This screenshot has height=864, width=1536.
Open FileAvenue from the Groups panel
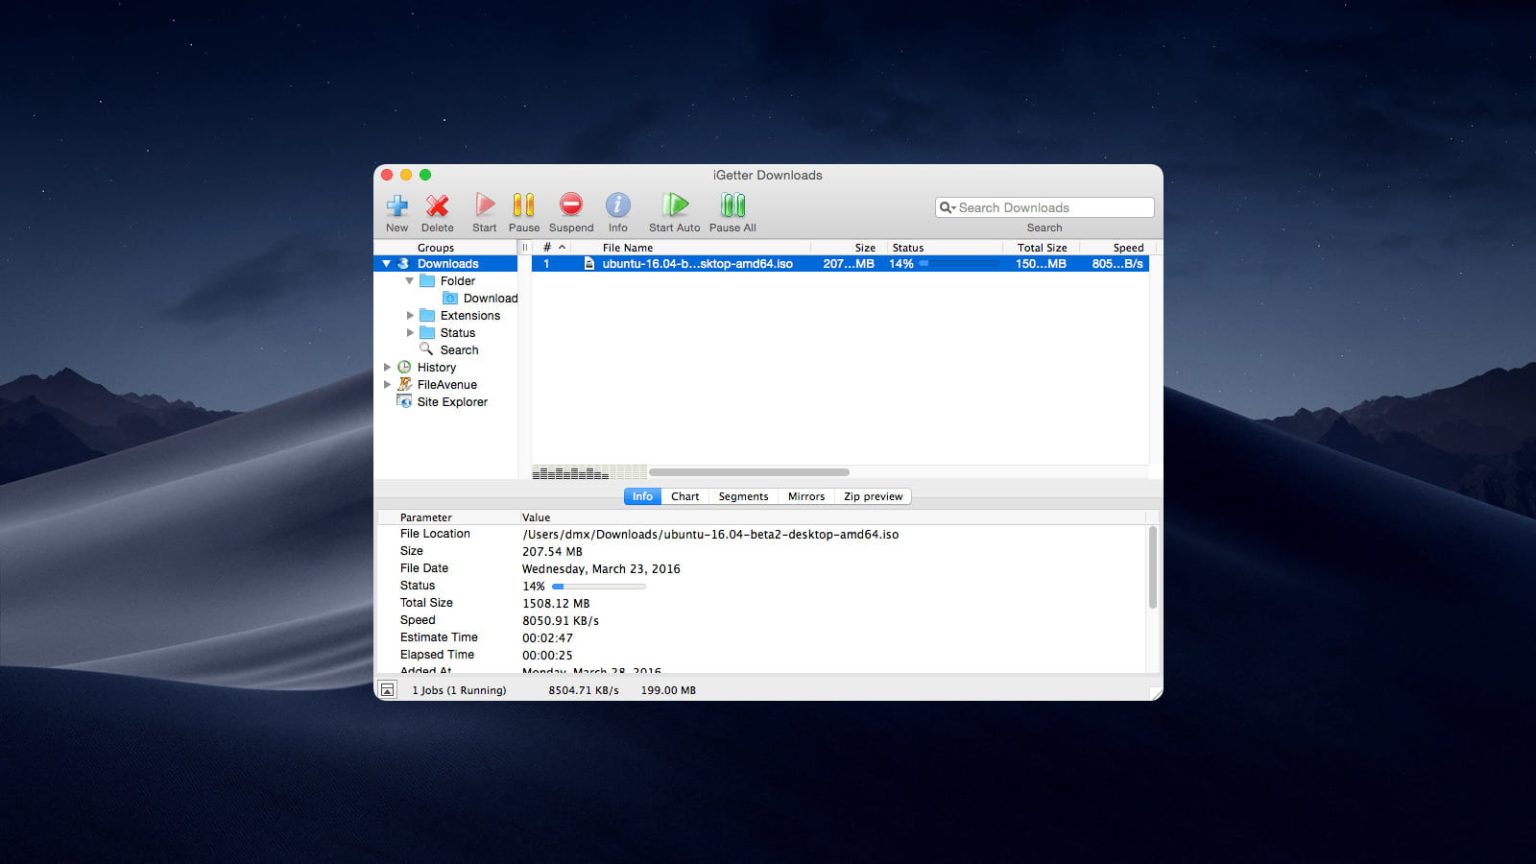[445, 384]
